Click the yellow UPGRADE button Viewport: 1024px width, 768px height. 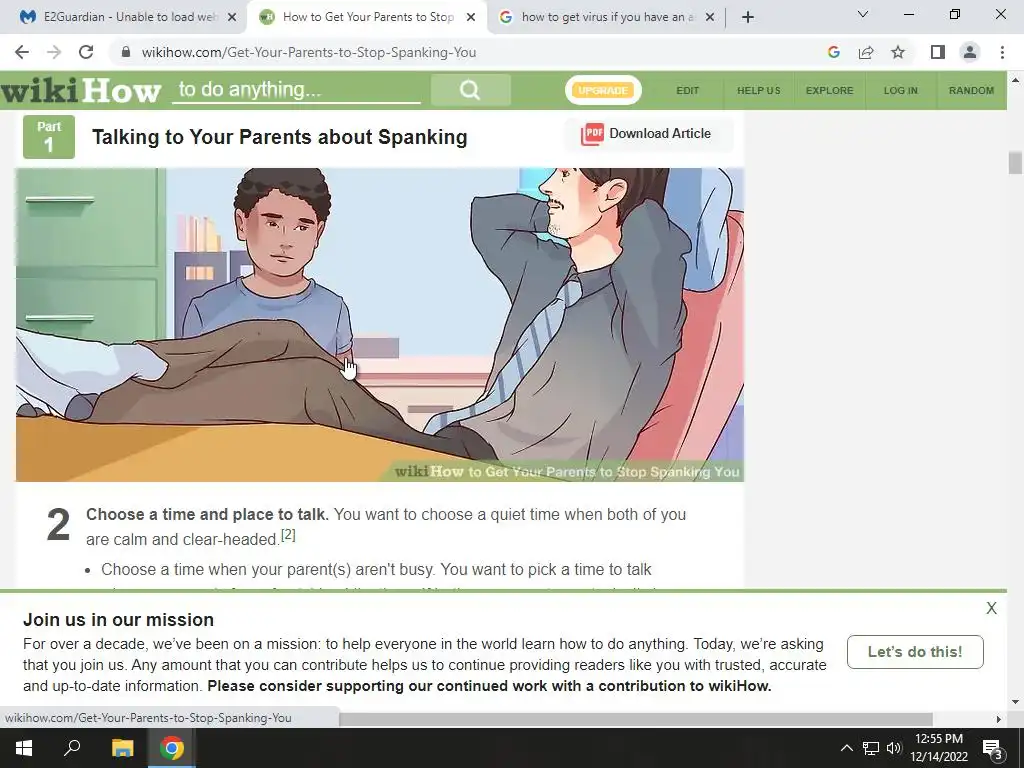(x=603, y=91)
